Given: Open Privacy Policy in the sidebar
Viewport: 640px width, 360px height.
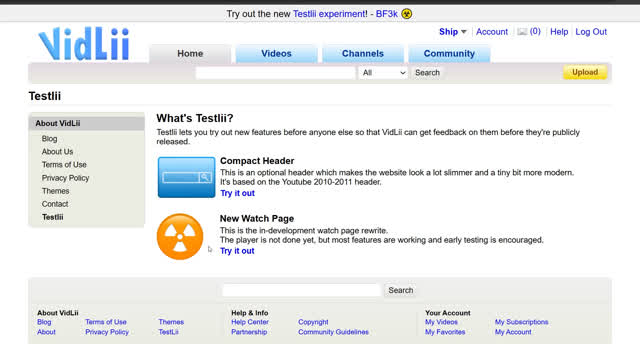Looking at the screenshot, I should pos(65,178).
